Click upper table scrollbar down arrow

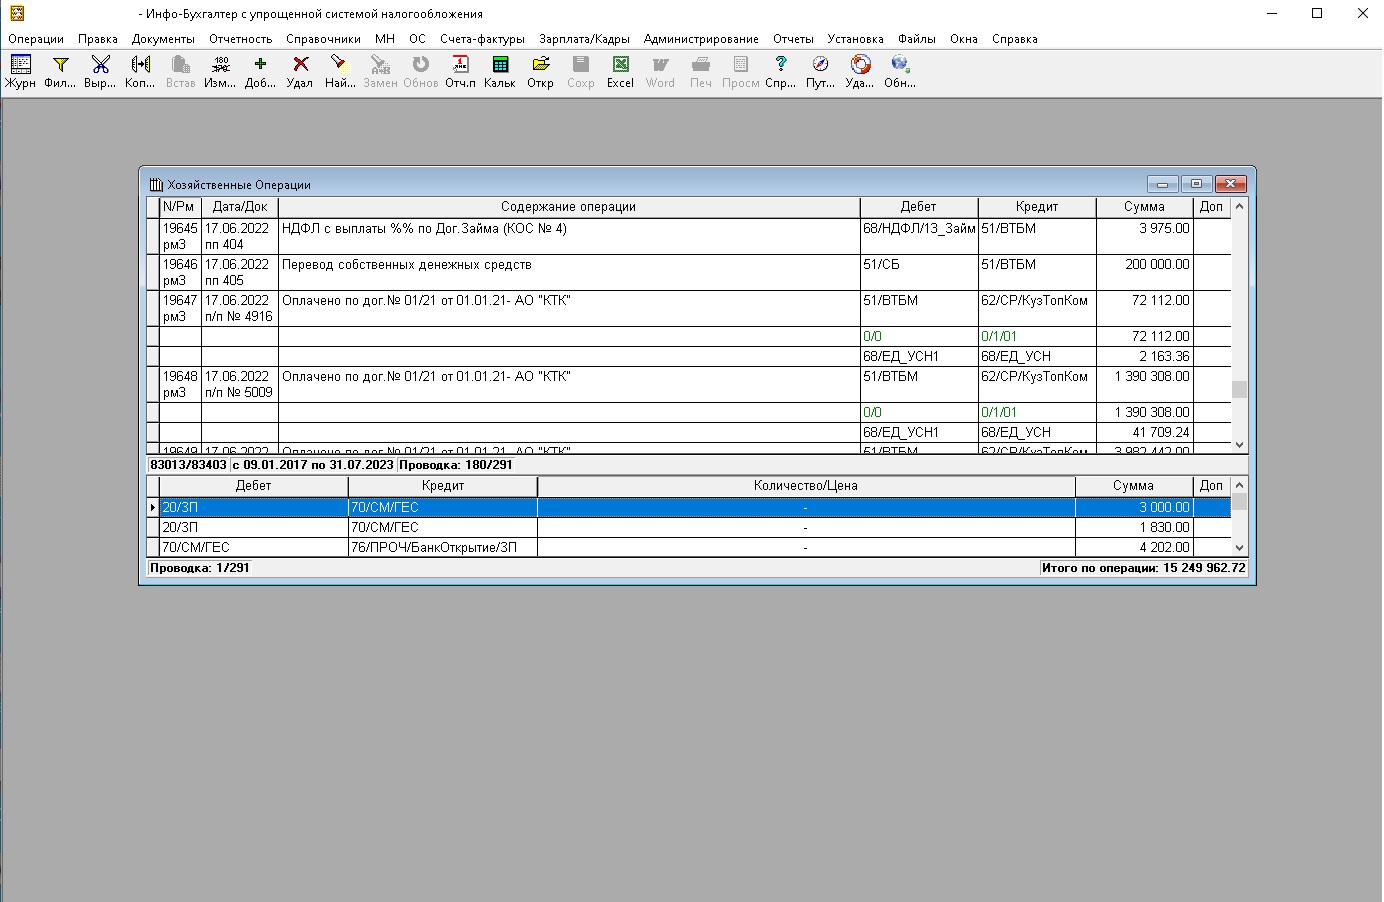click(1239, 445)
